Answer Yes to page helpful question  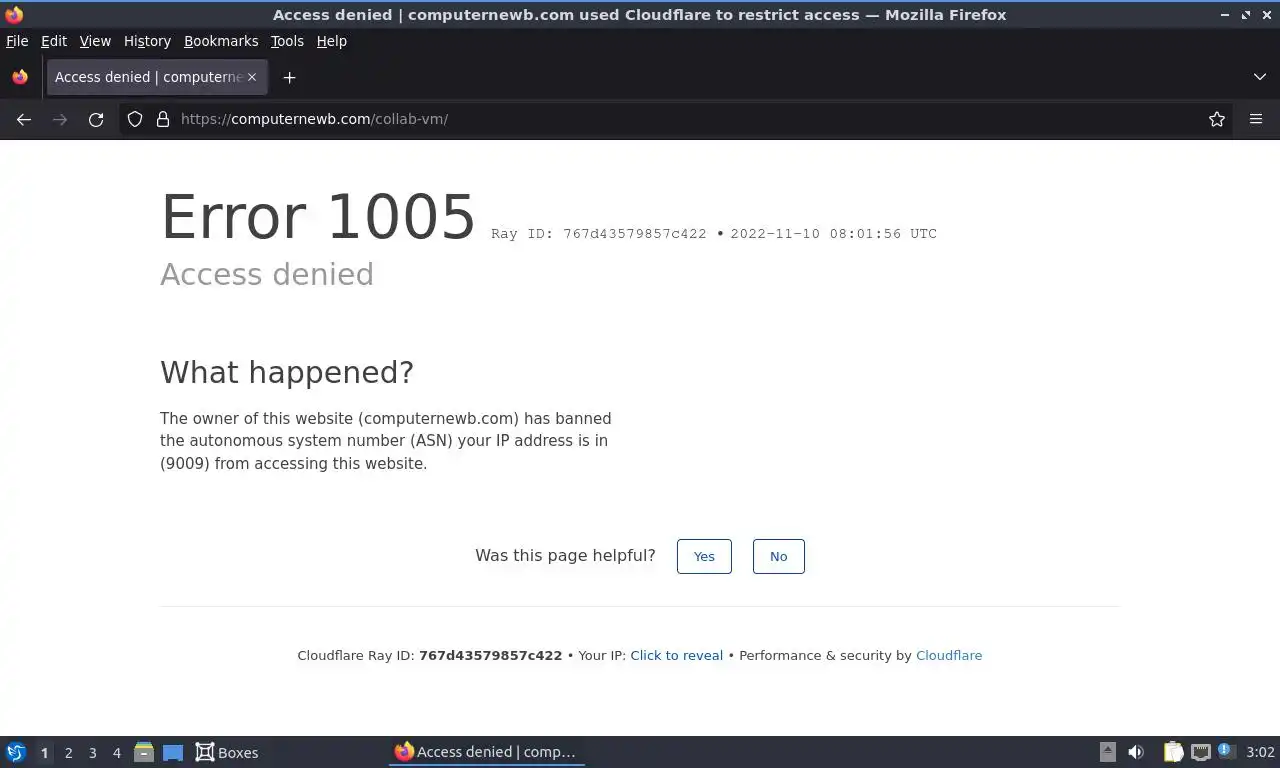[x=704, y=556]
